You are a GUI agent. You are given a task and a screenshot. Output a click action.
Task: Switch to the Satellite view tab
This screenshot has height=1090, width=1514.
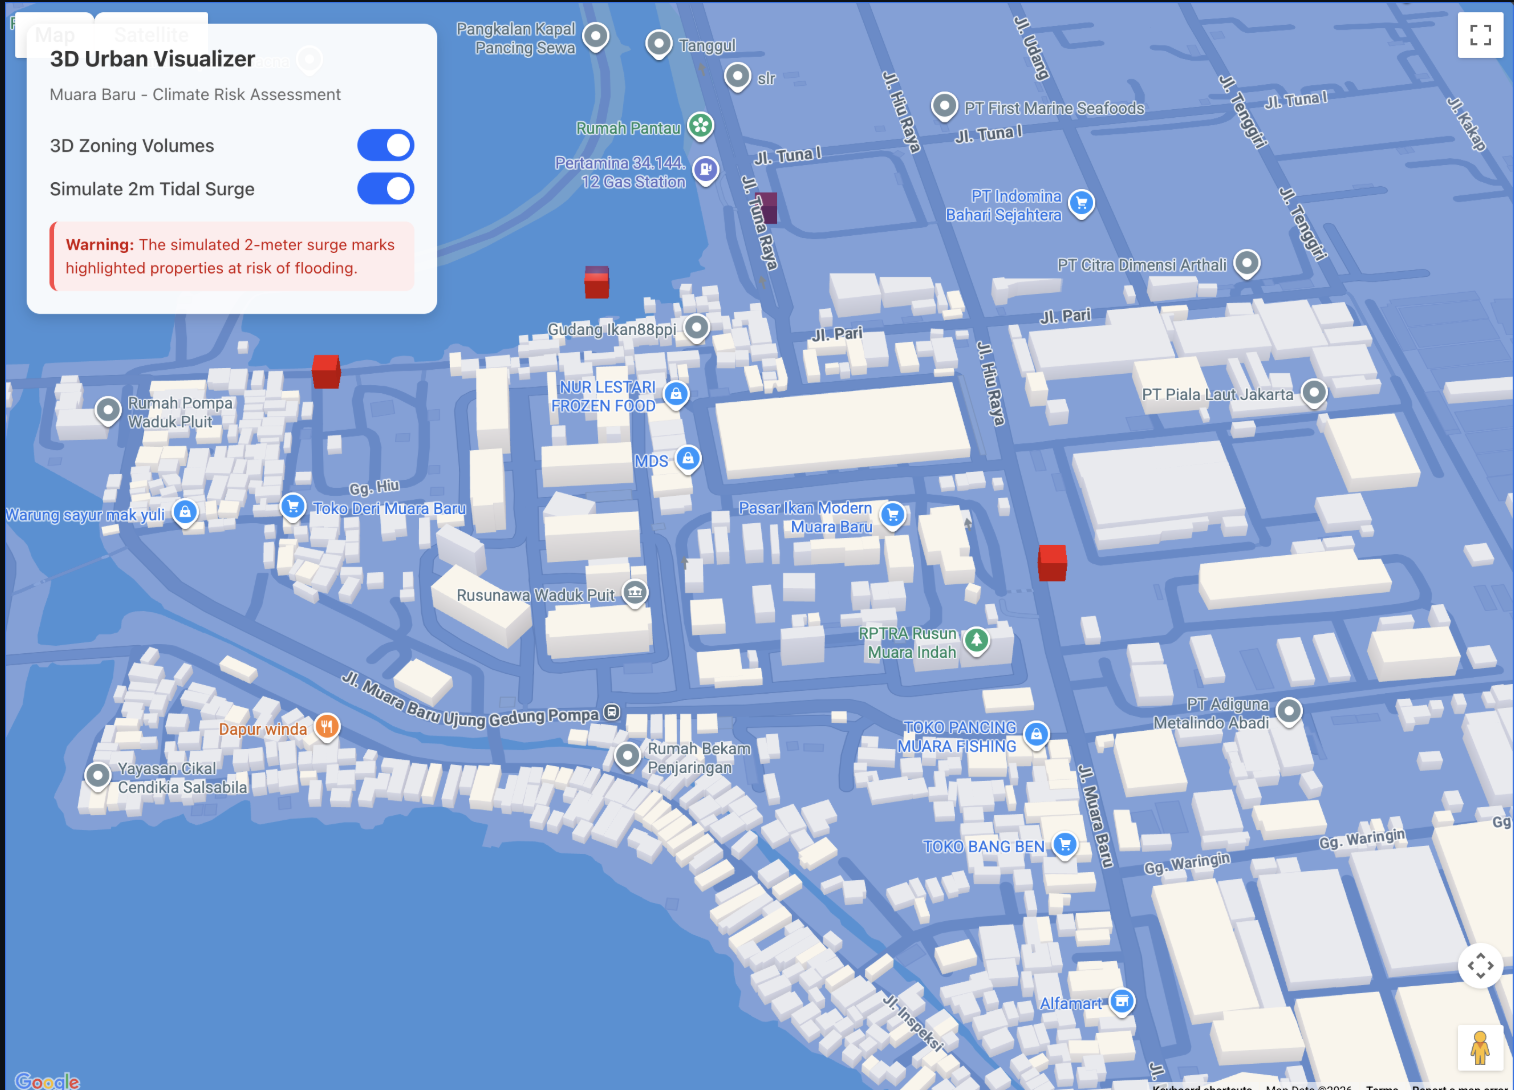[151, 35]
